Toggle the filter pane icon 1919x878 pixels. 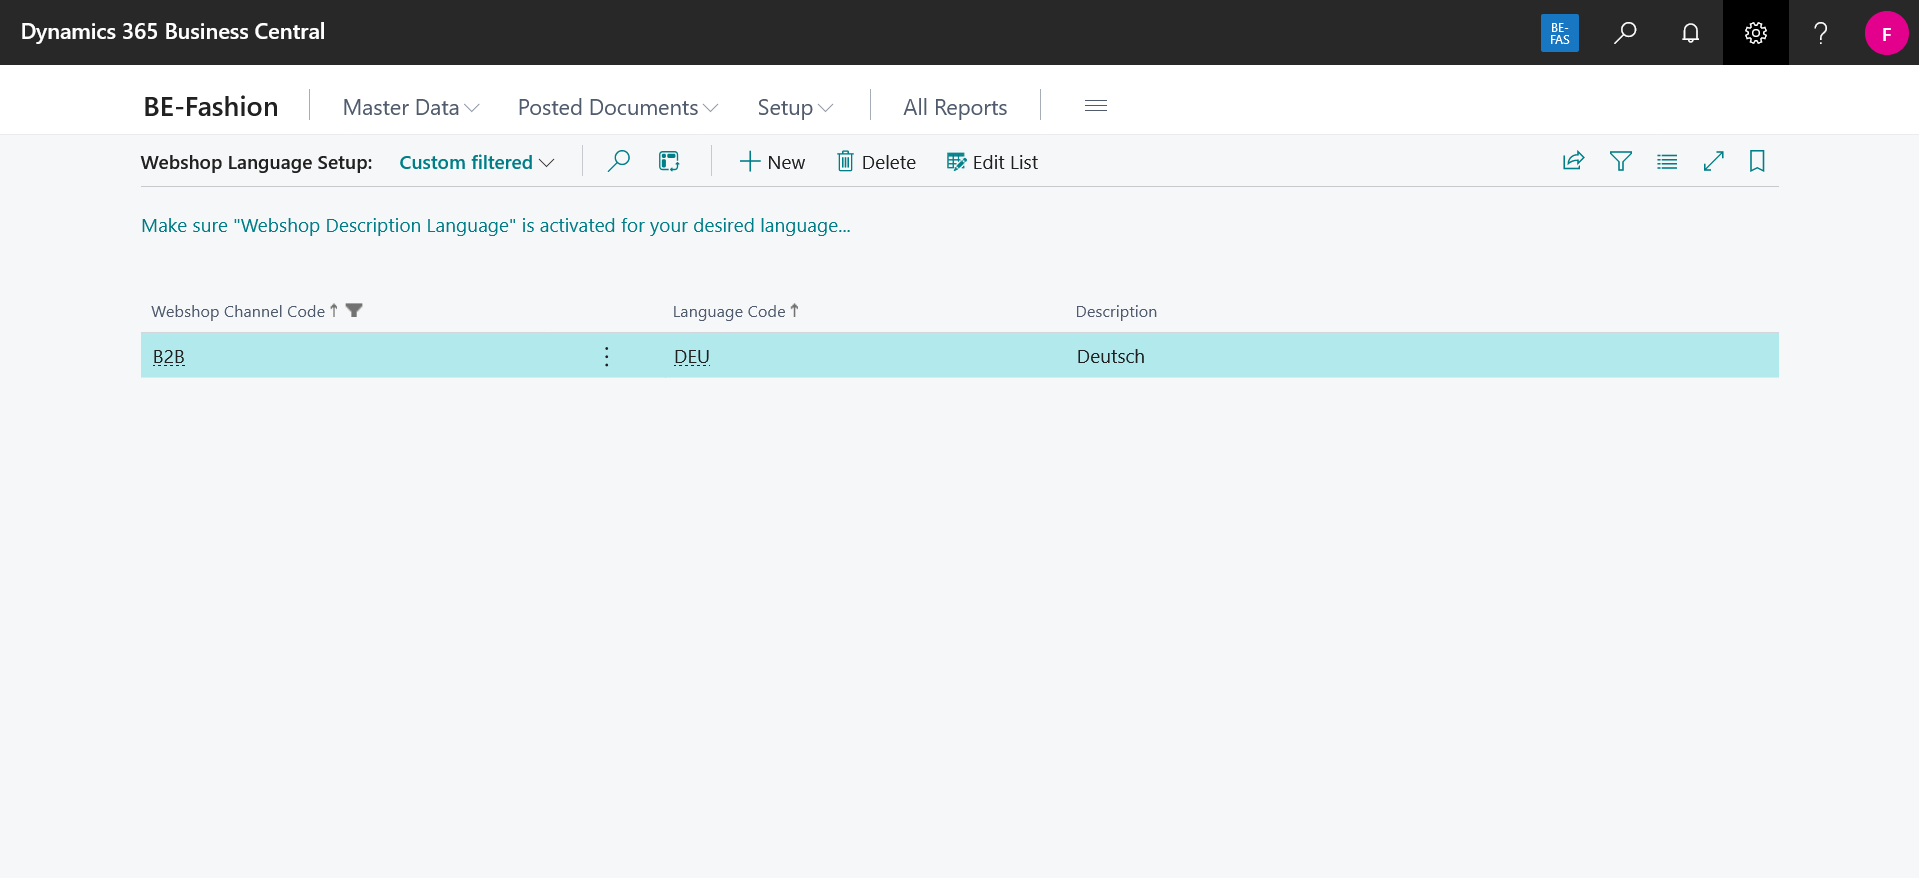(1620, 161)
